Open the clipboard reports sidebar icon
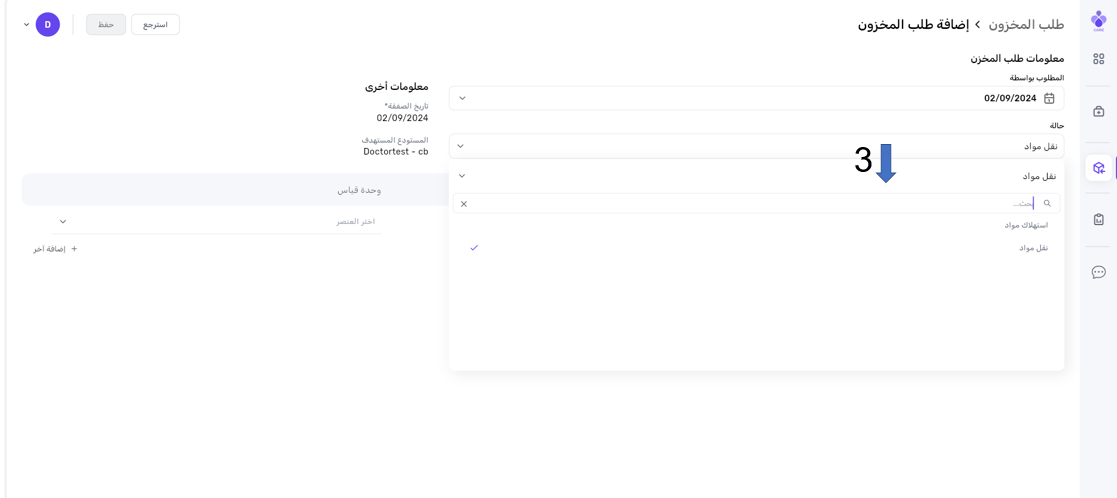Image resolution: width=1117 pixels, height=498 pixels. (x=1098, y=220)
